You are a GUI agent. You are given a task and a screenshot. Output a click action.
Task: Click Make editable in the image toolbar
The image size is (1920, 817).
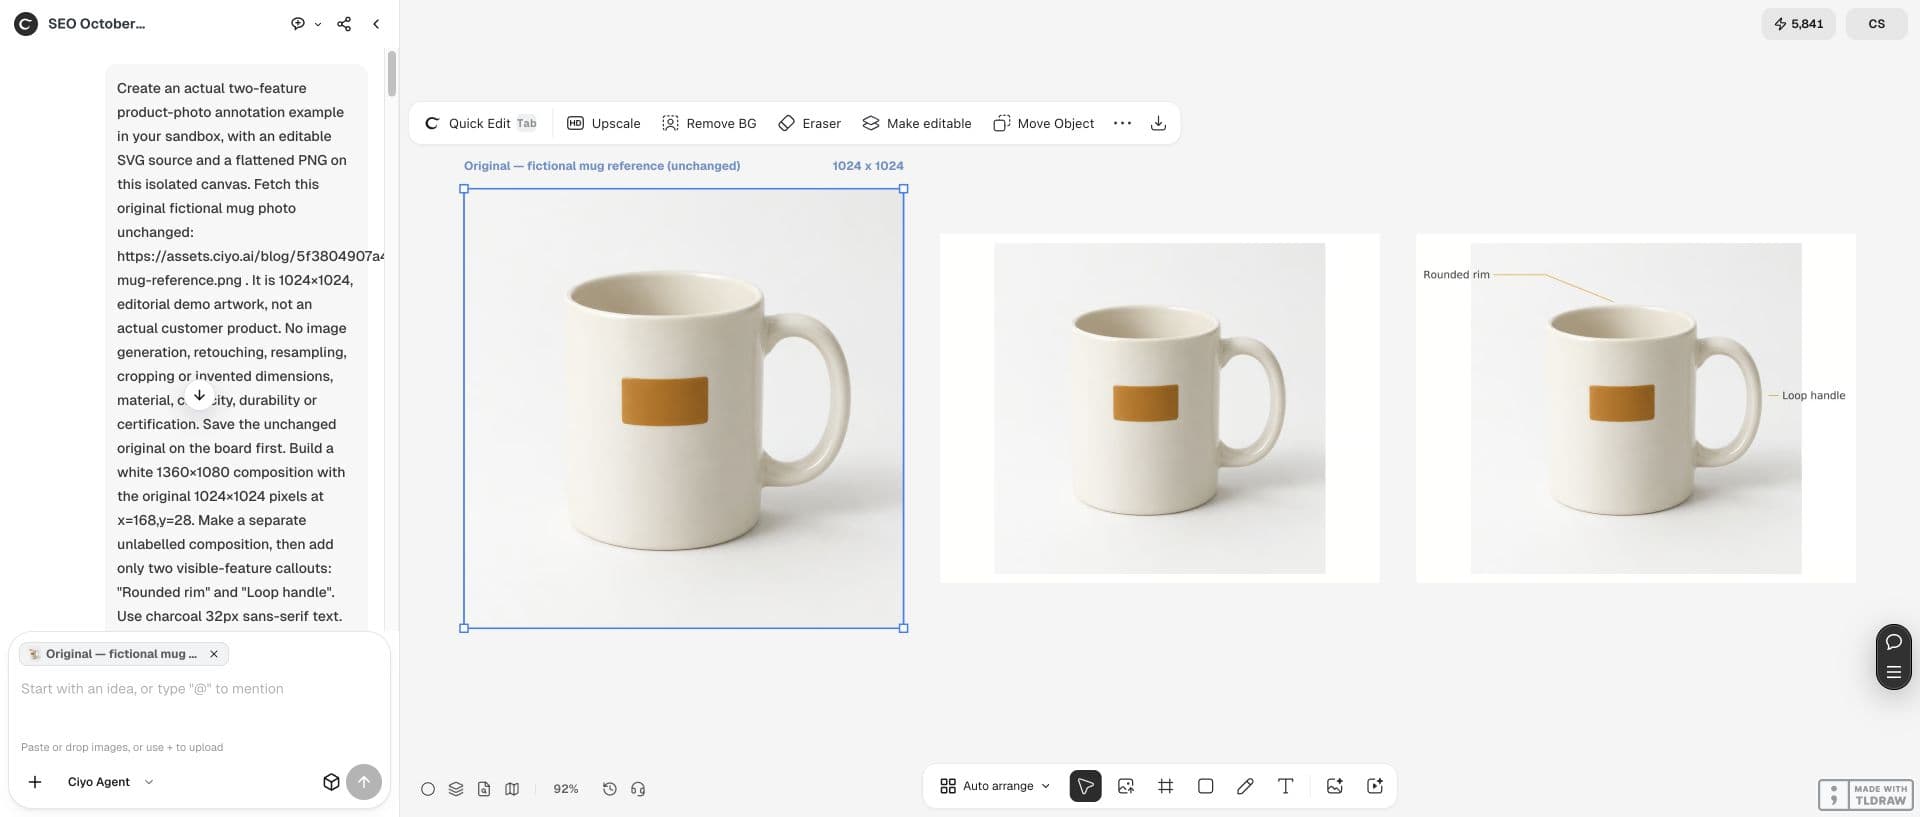[x=917, y=123]
